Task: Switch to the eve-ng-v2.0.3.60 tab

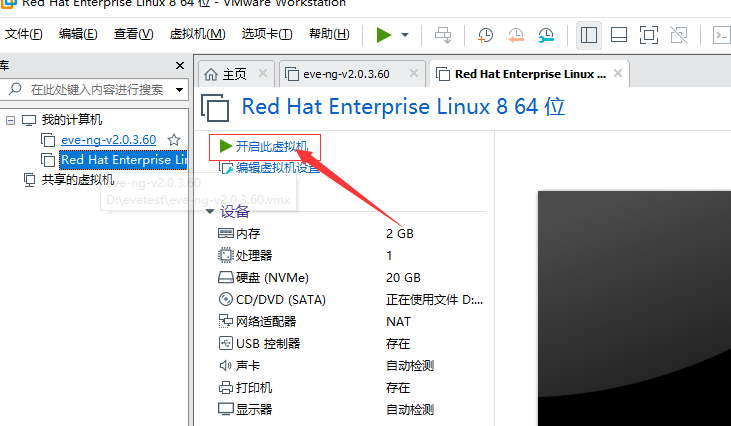Action: 346,74
